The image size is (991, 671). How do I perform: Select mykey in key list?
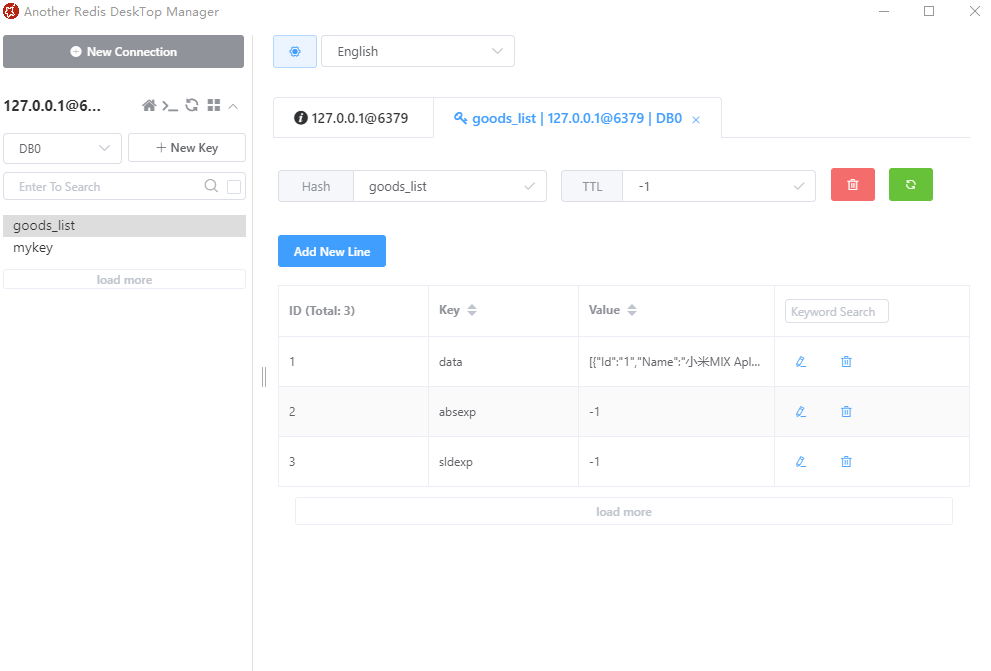coord(125,248)
